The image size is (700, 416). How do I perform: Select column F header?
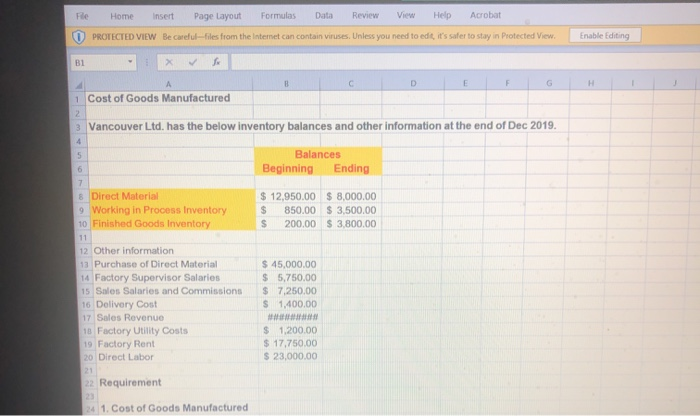click(x=507, y=83)
